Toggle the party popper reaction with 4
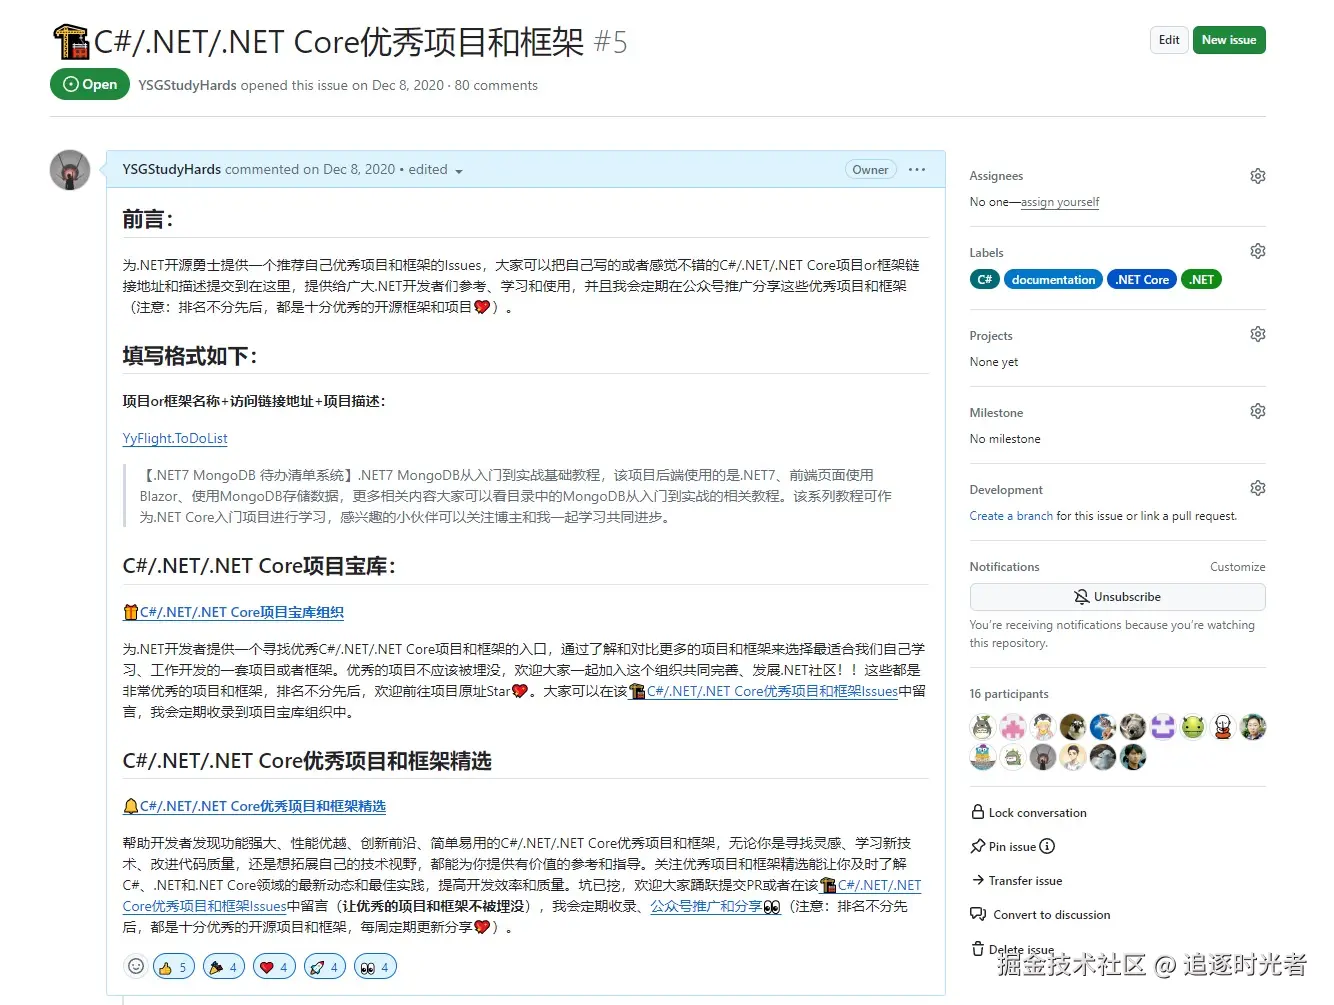This screenshot has height=1005, width=1334. pyautogui.click(x=223, y=967)
